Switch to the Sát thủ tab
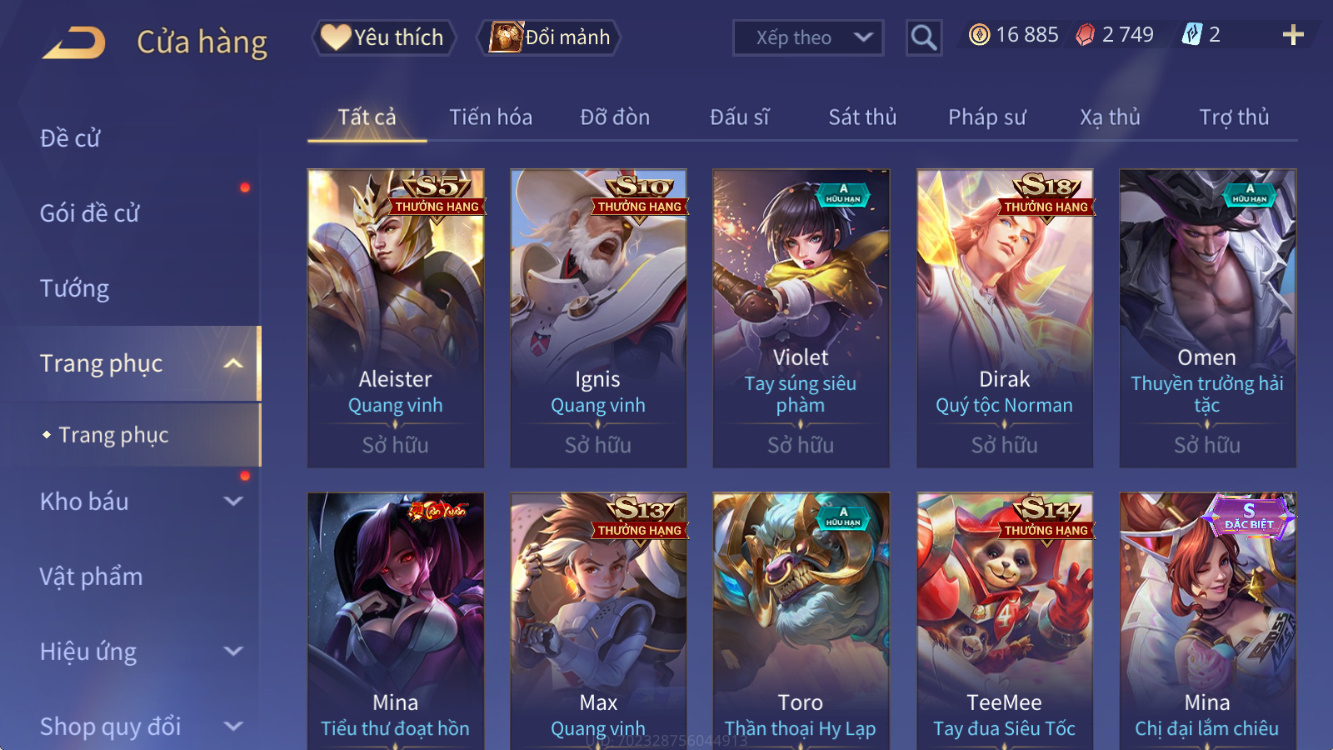Image resolution: width=1333 pixels, height=750 pixels. pyautogui.click(x=862, y=117)
